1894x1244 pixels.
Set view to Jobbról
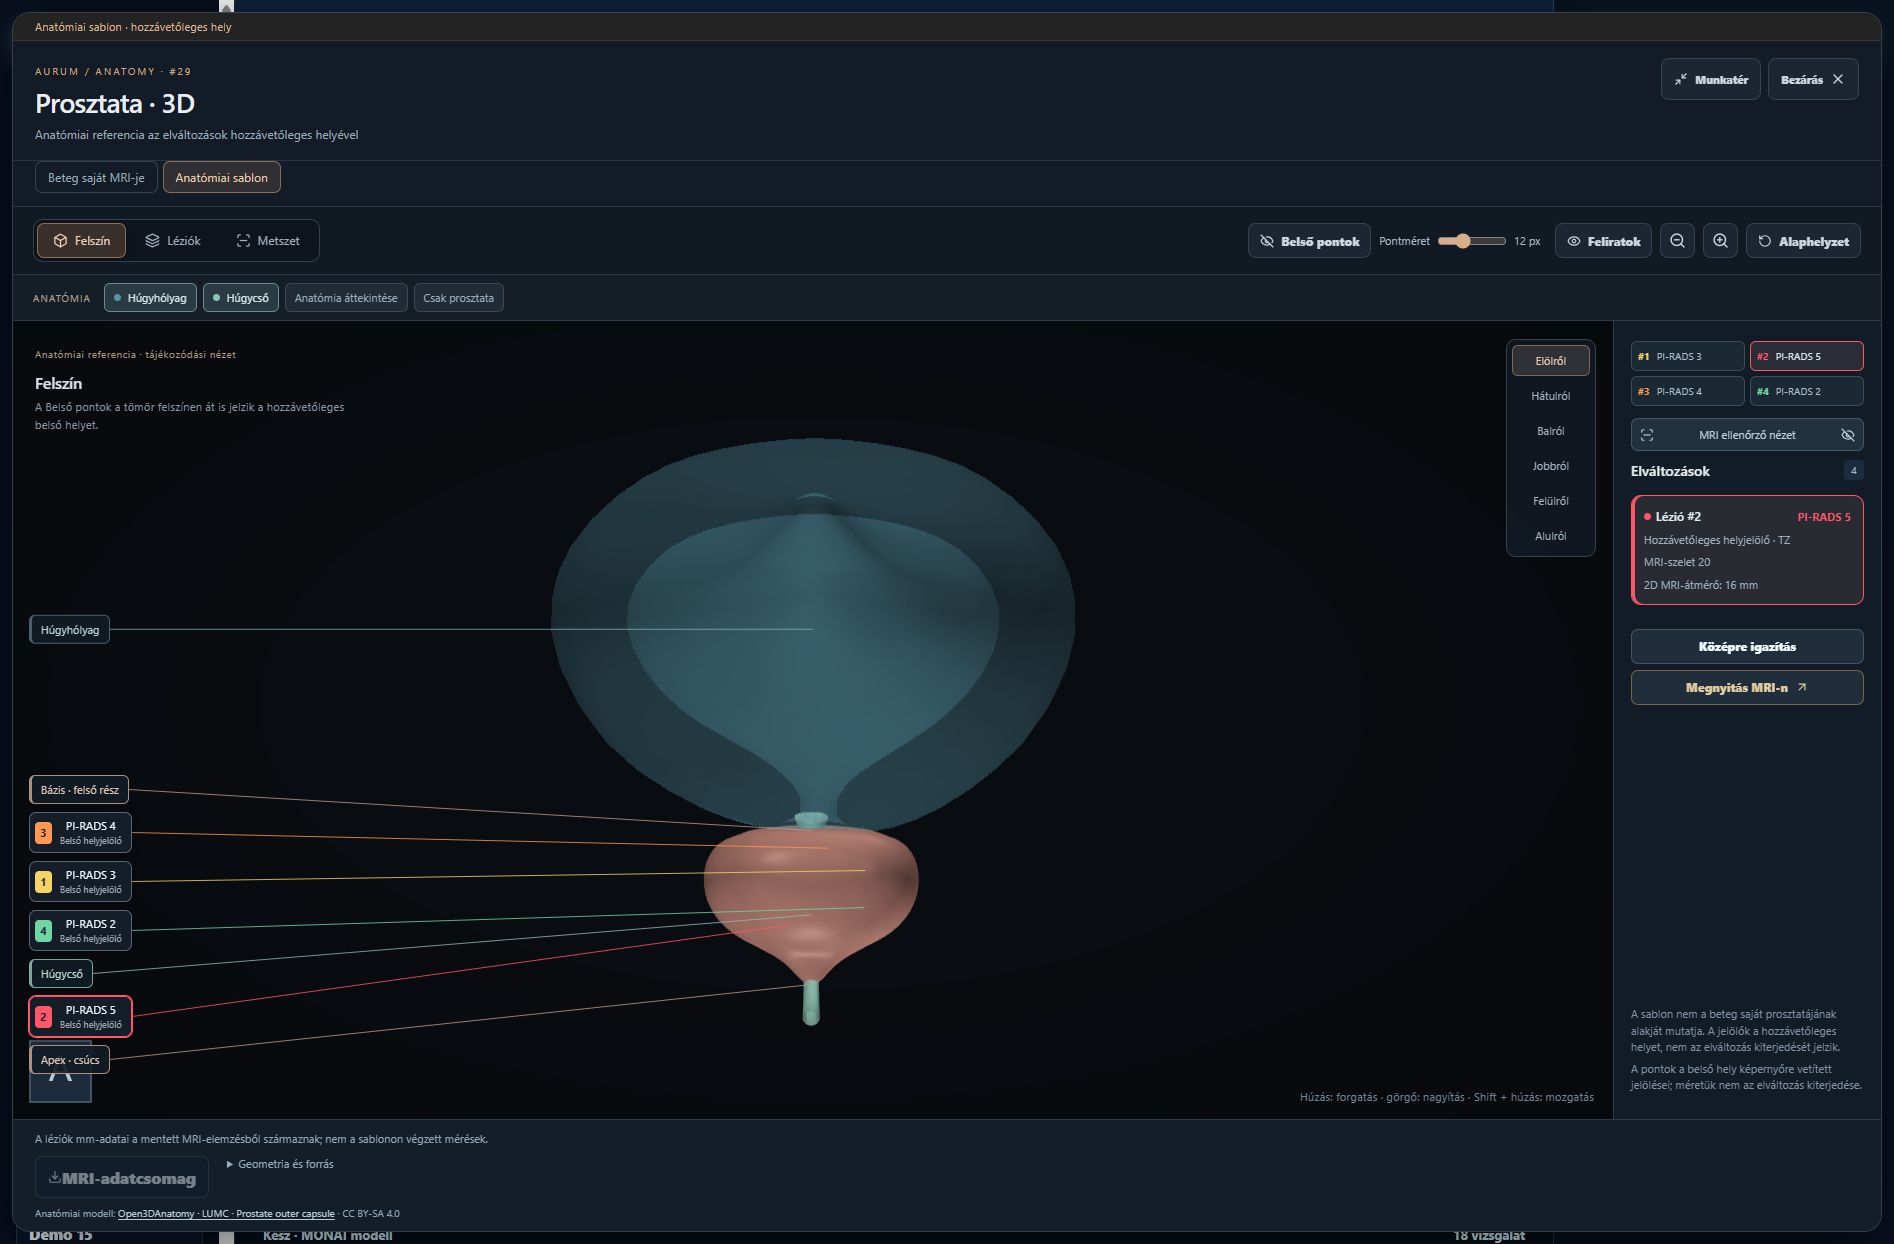point(1550,466)
